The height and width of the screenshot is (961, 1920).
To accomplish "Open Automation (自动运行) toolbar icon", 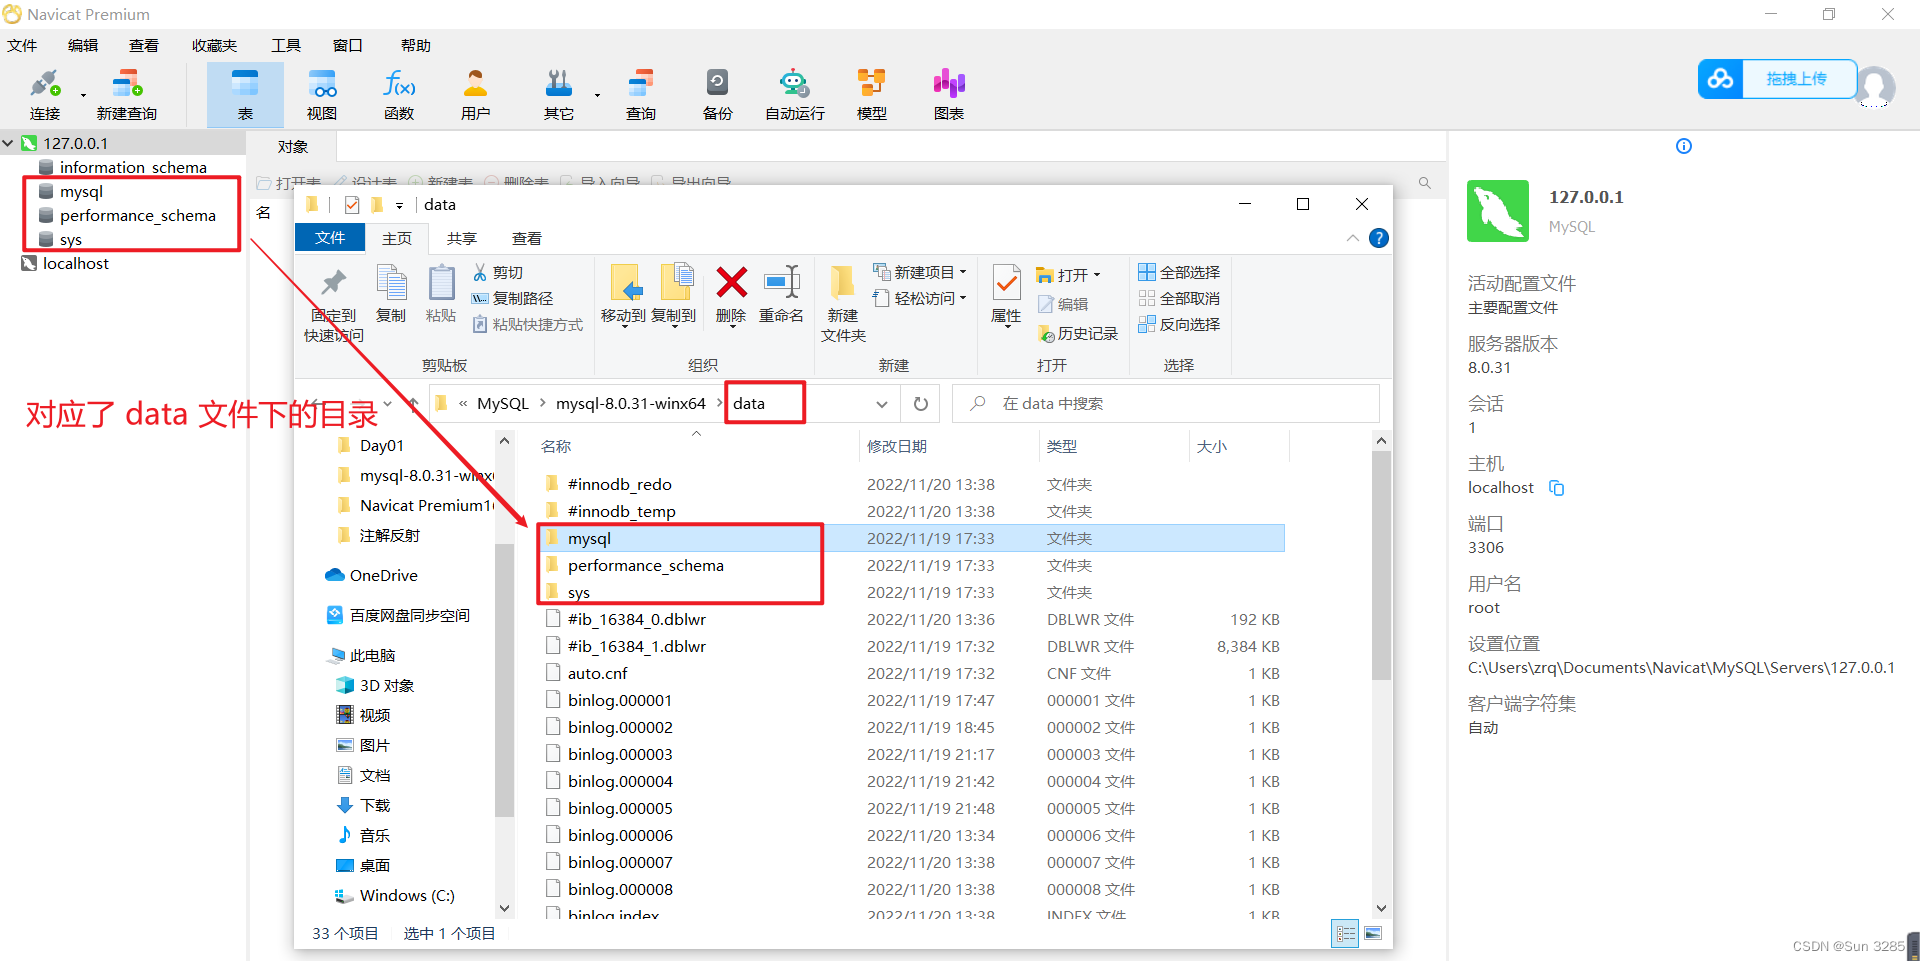I will click(795, 95).
